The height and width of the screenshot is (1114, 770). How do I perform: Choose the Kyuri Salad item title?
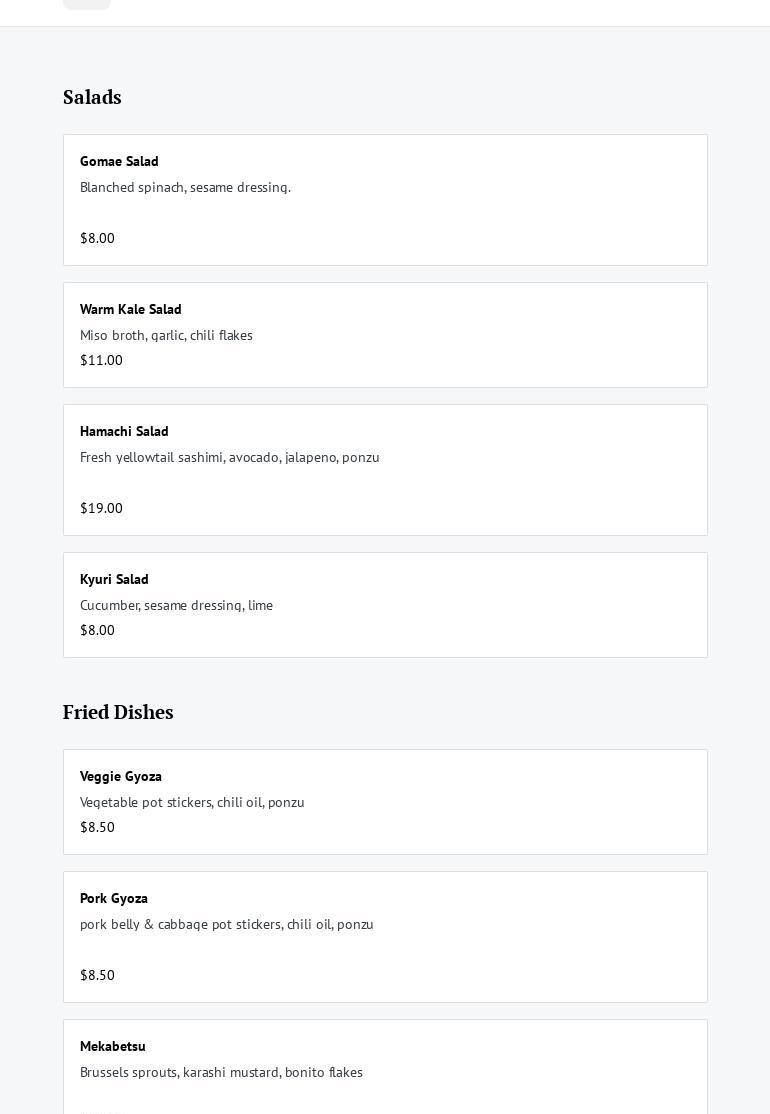pos(114,579)
